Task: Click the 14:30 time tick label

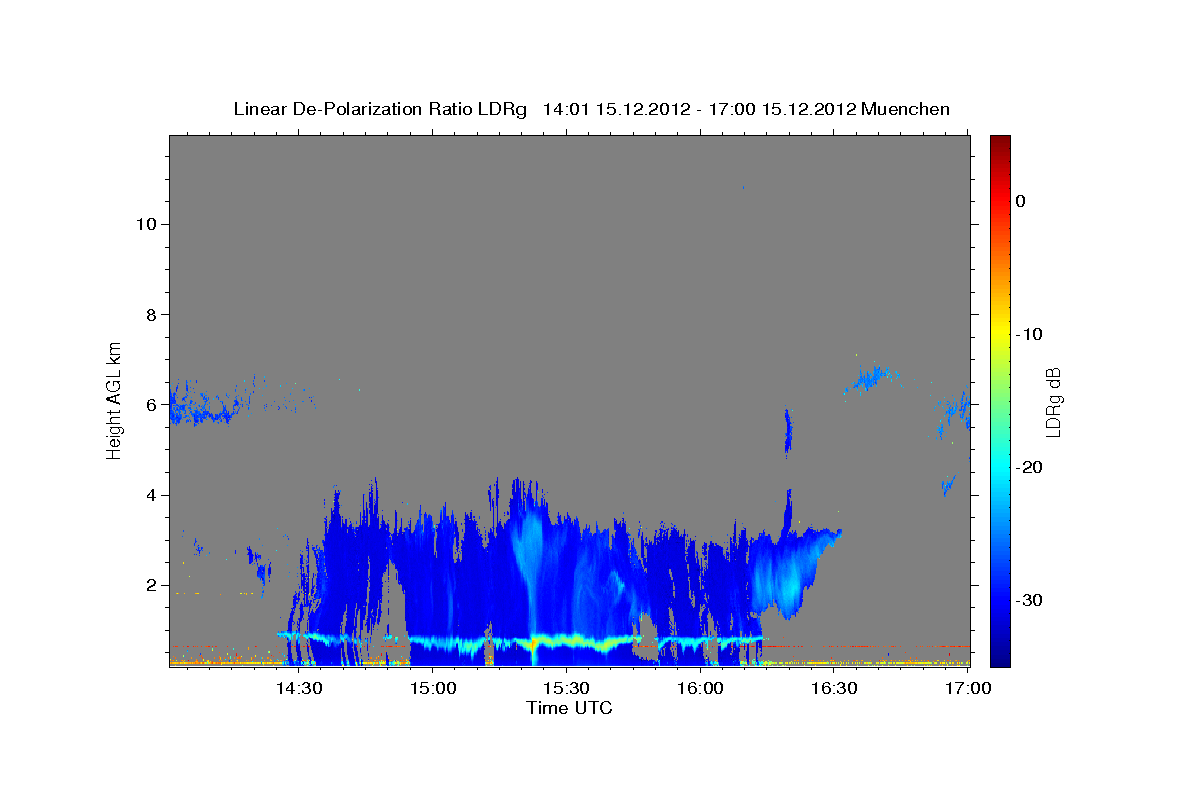Action: [x=298, y=689]
